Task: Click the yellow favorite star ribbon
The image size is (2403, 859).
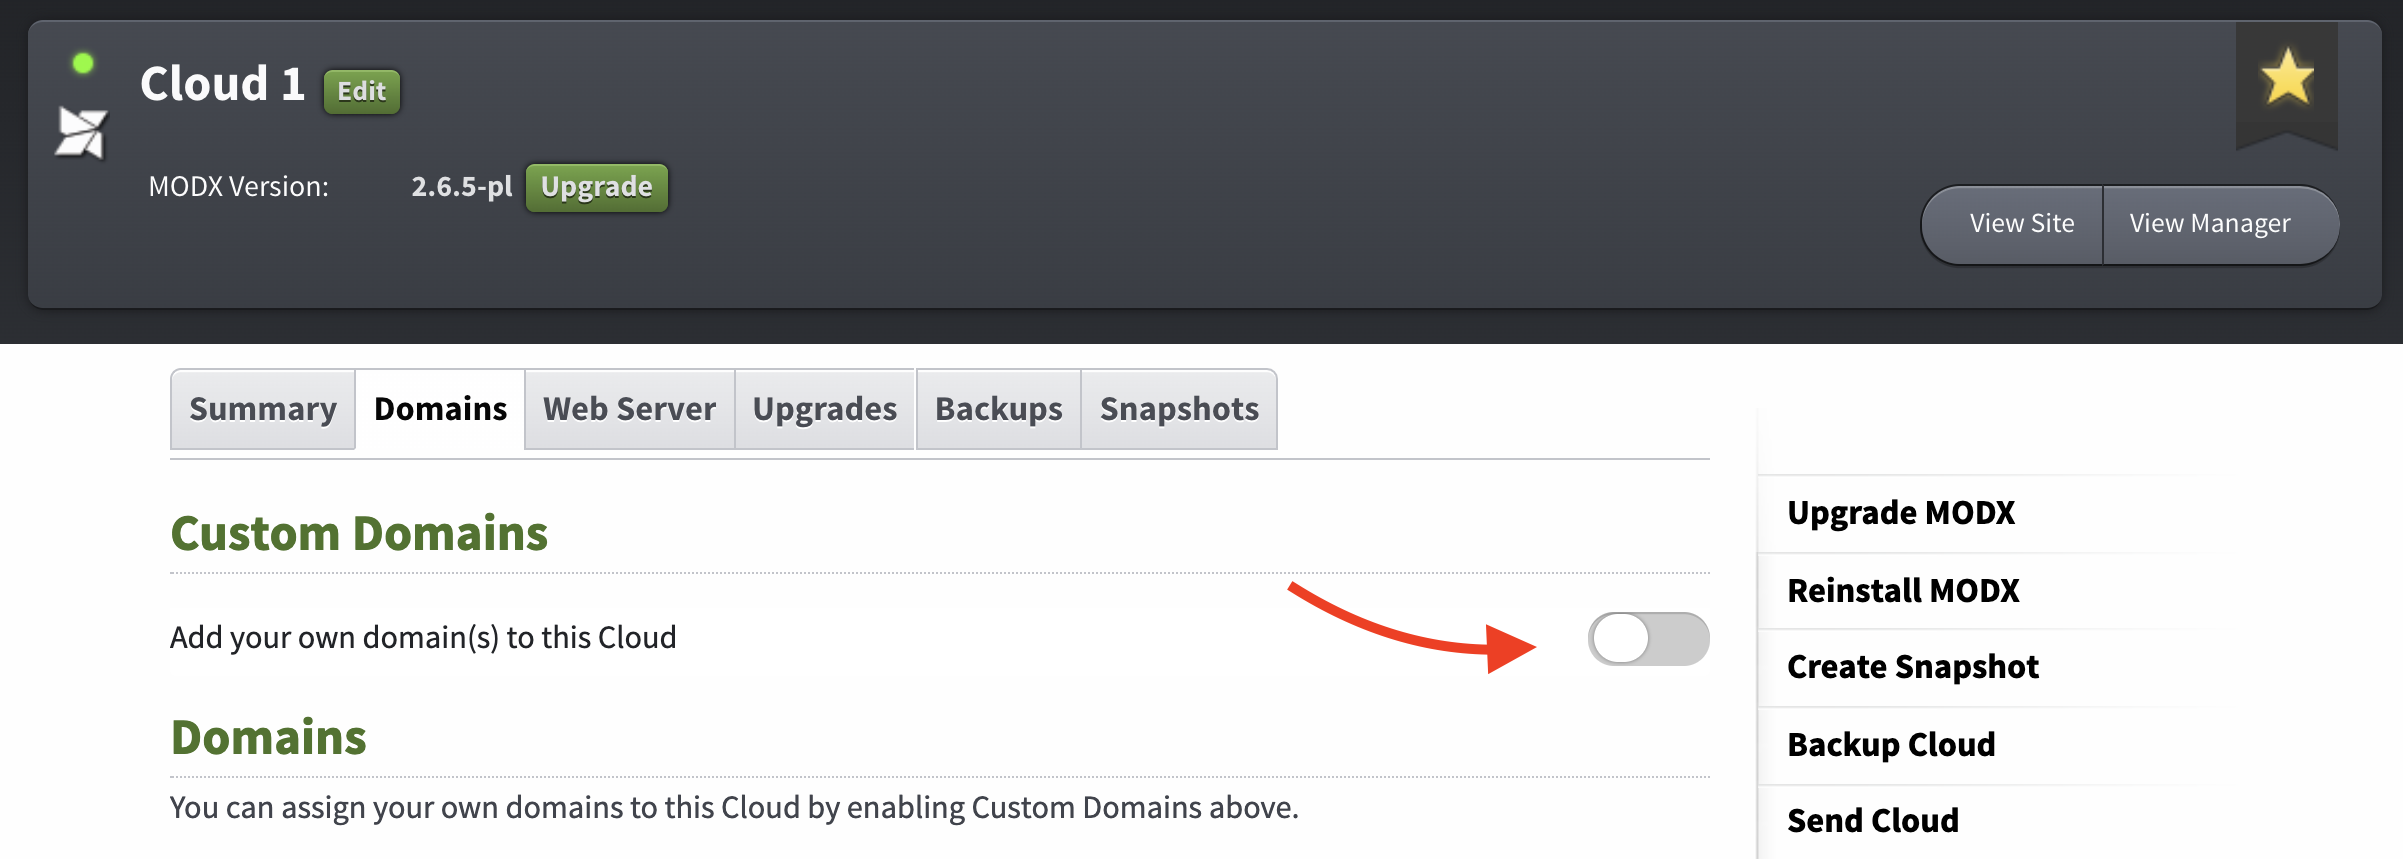Action: tap(2286, 80)
